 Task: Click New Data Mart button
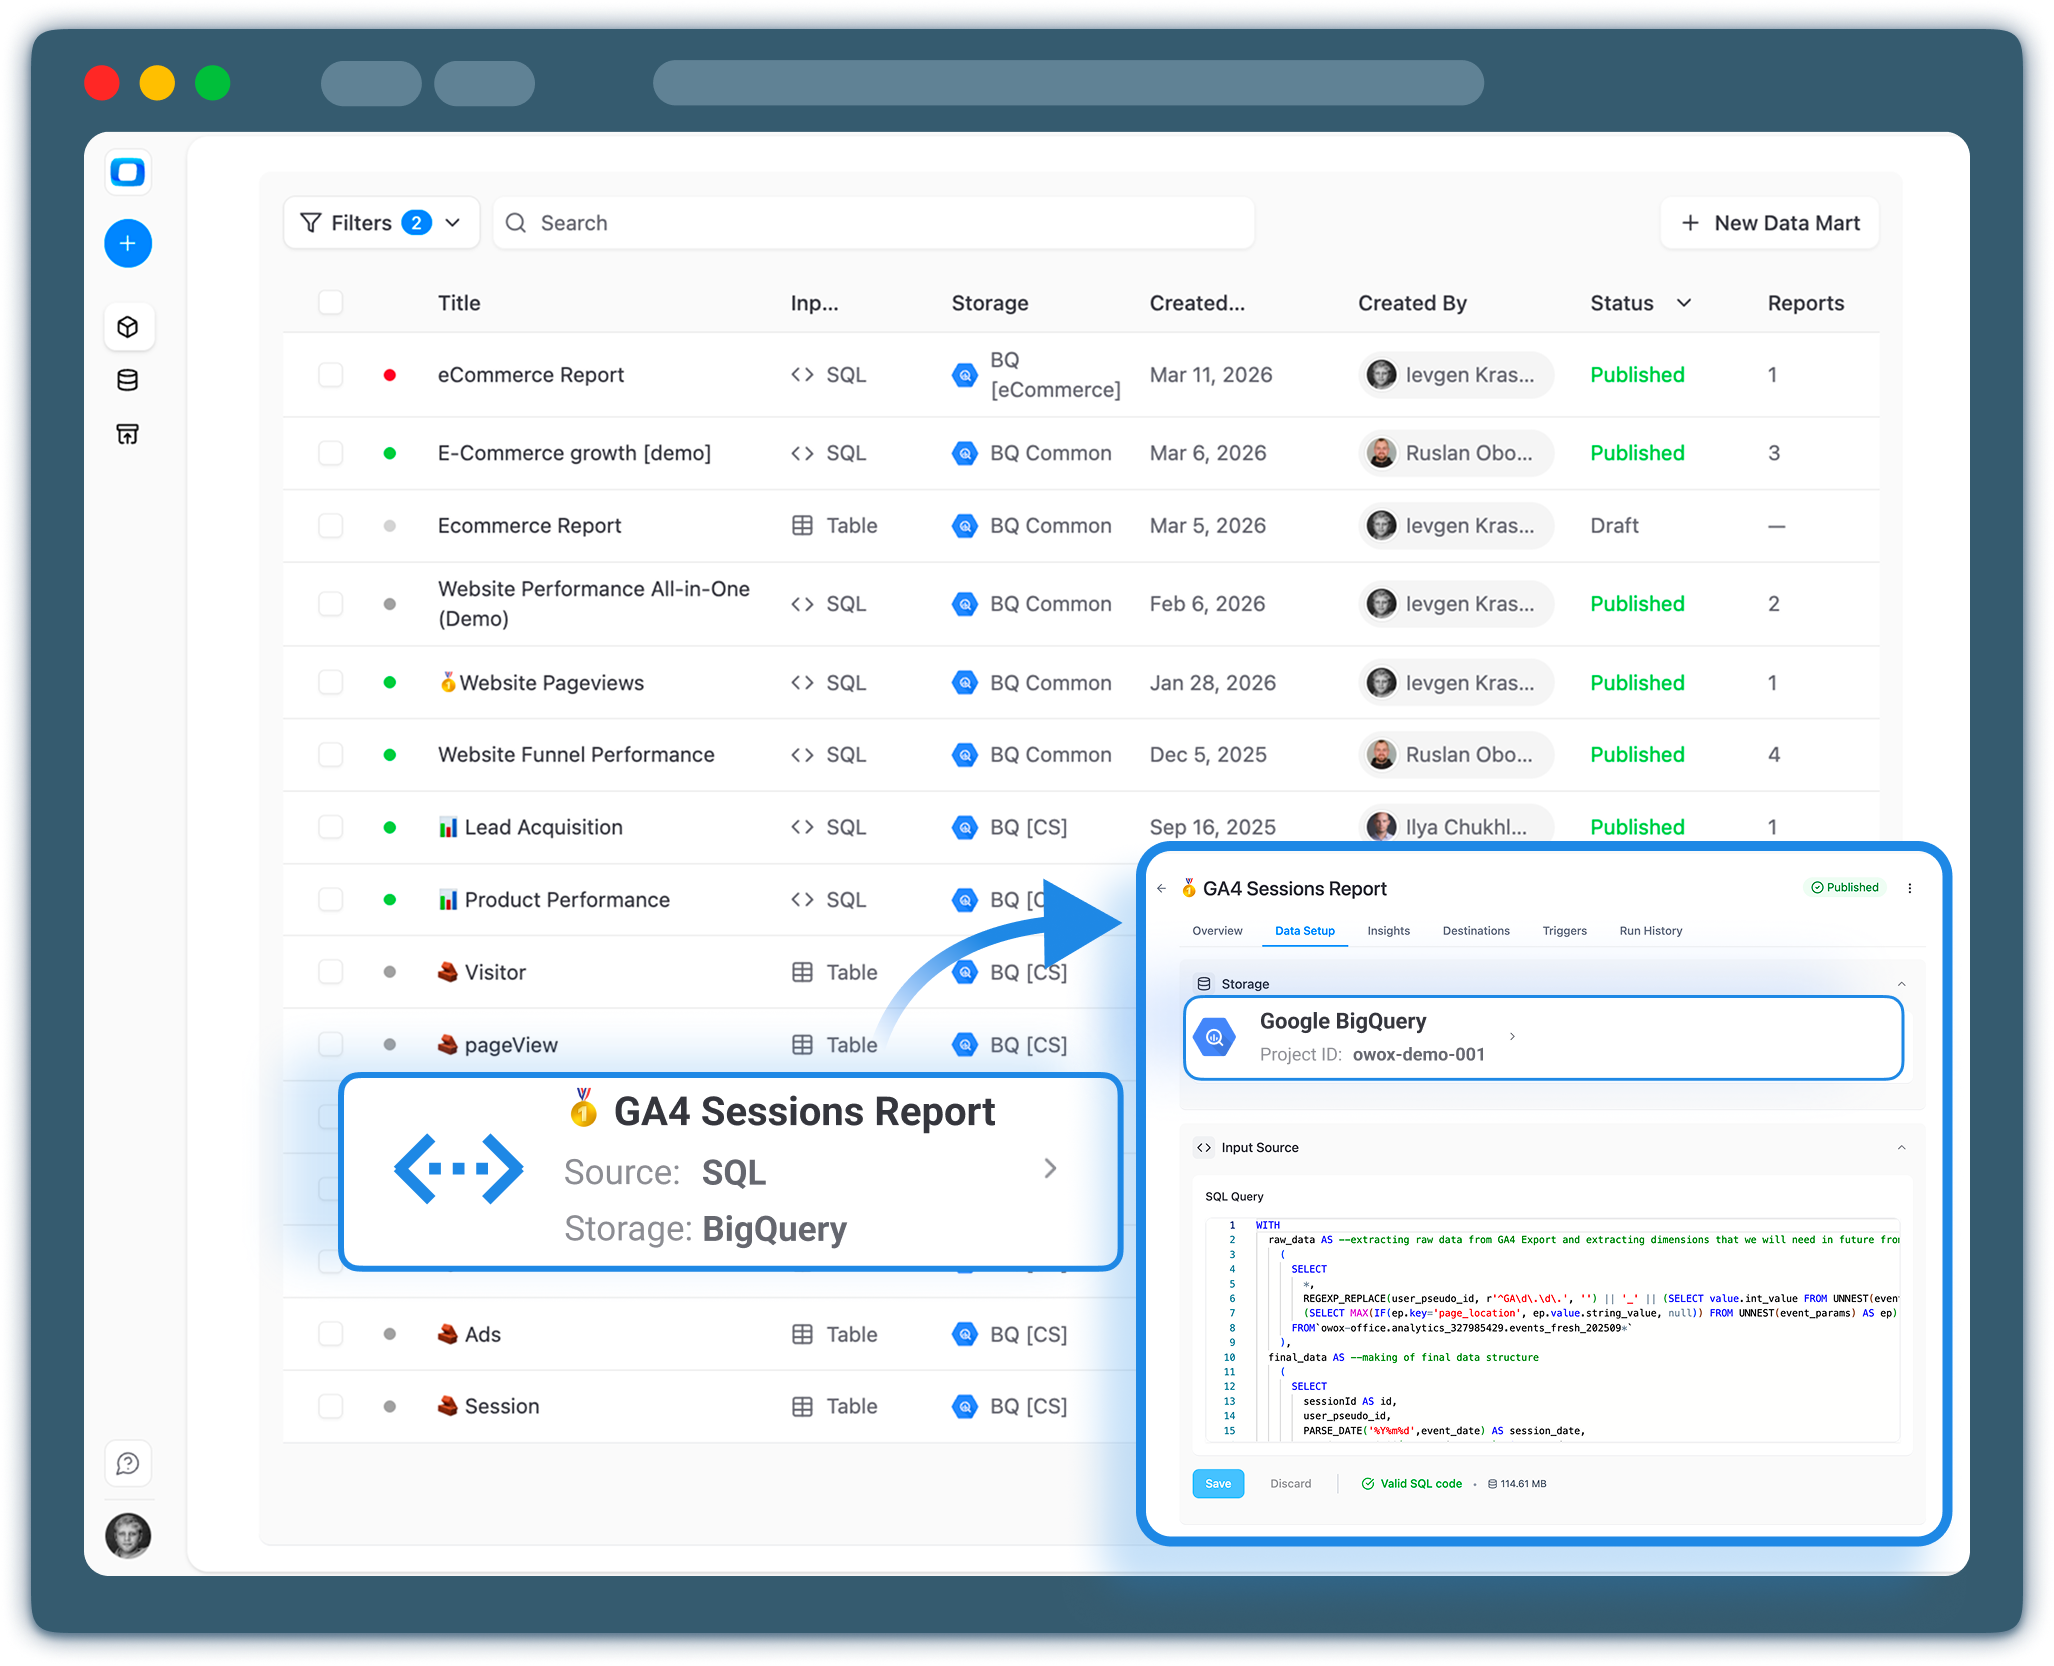1770,223
